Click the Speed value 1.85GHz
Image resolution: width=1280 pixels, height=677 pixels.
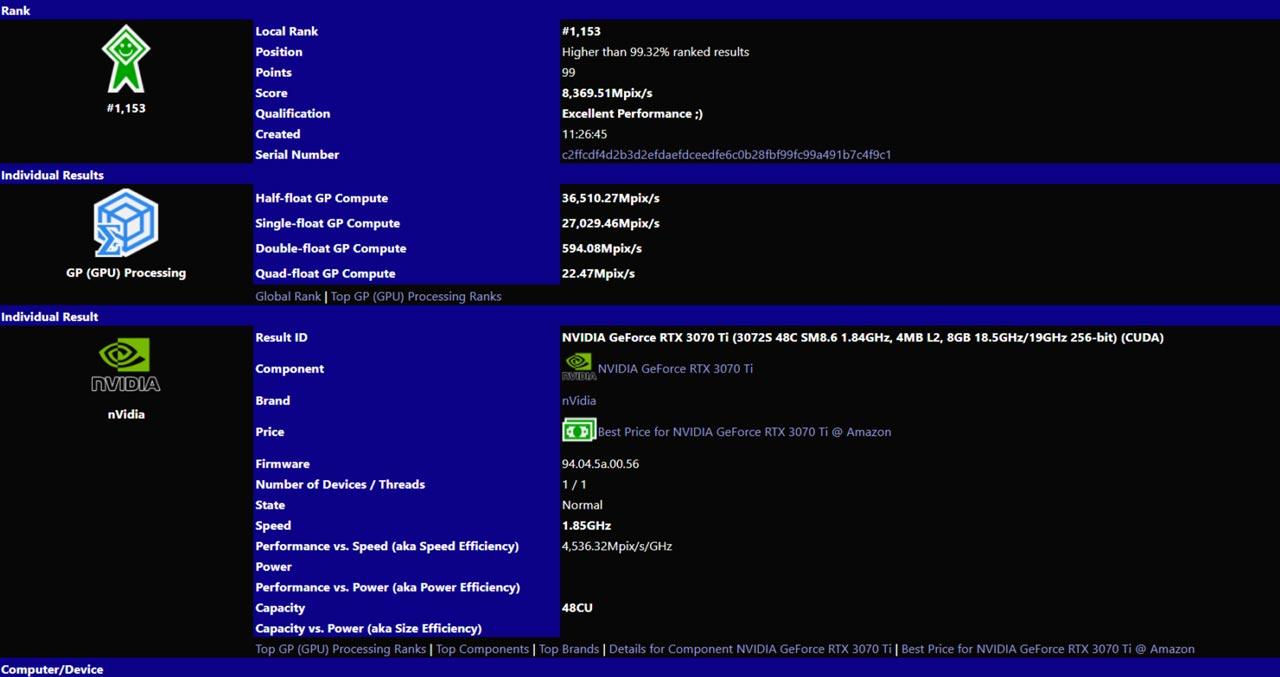586,526
